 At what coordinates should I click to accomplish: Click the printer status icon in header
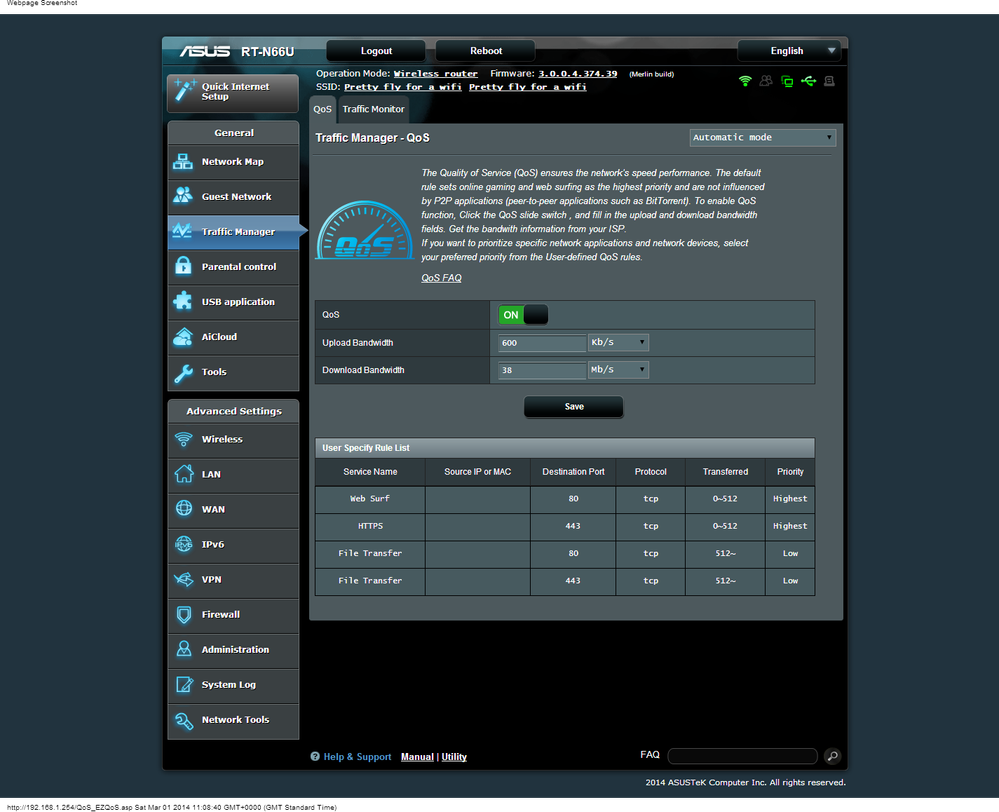(x=829, y=81)
